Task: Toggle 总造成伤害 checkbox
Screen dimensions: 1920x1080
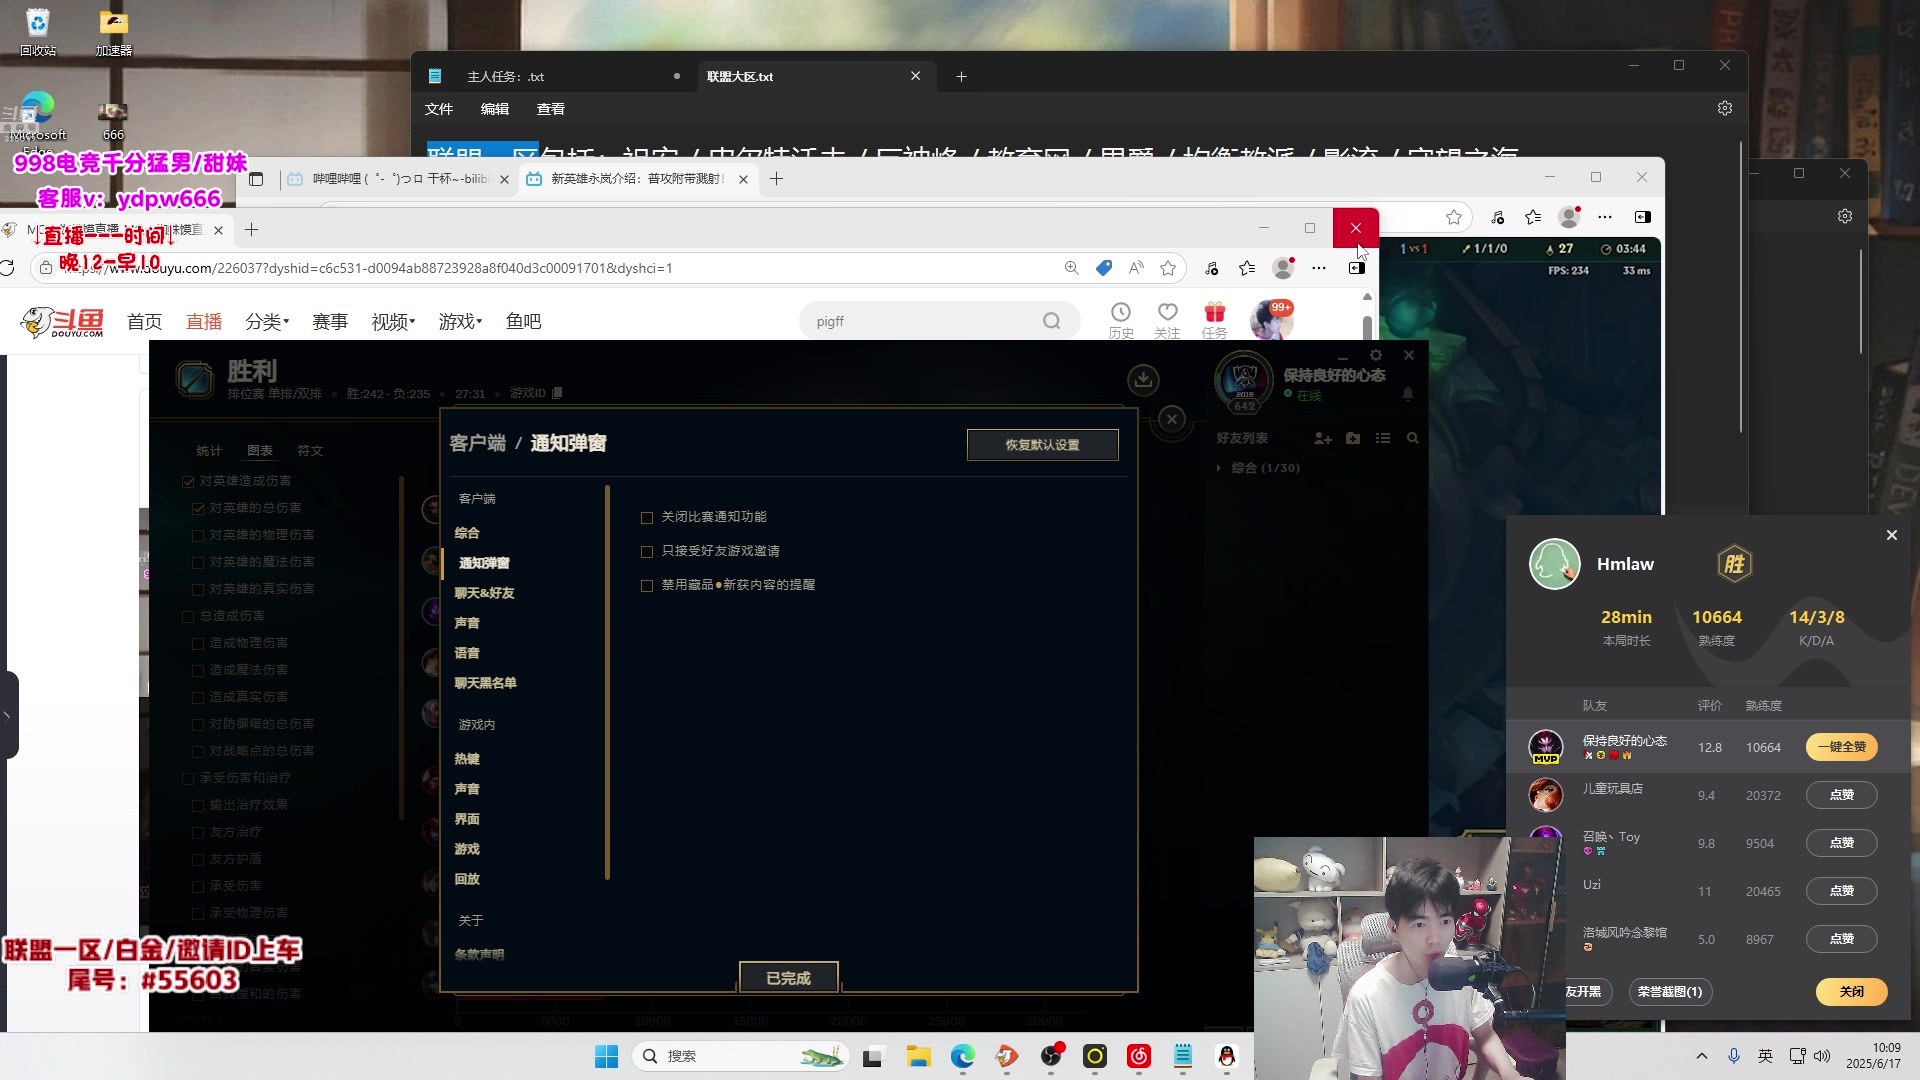Action: [188, 617]
